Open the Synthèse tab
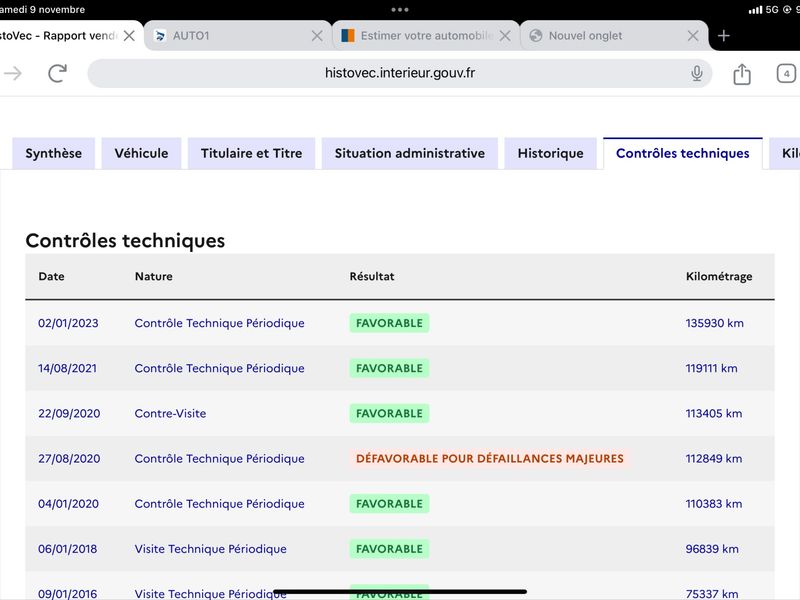The height and width of the screenshot is (600, 800). (54, 153)
